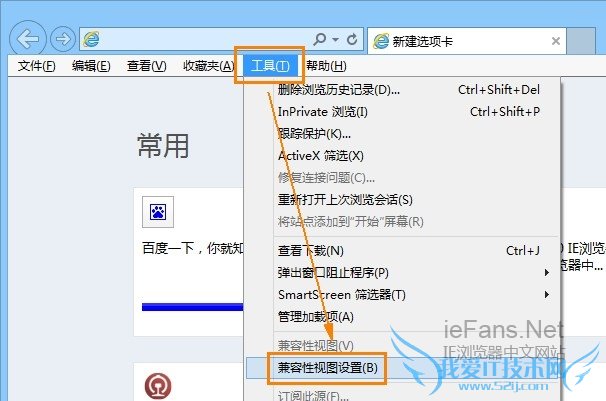Click the Forward arrow button
The image size is (606, 401).
(63, 39)
